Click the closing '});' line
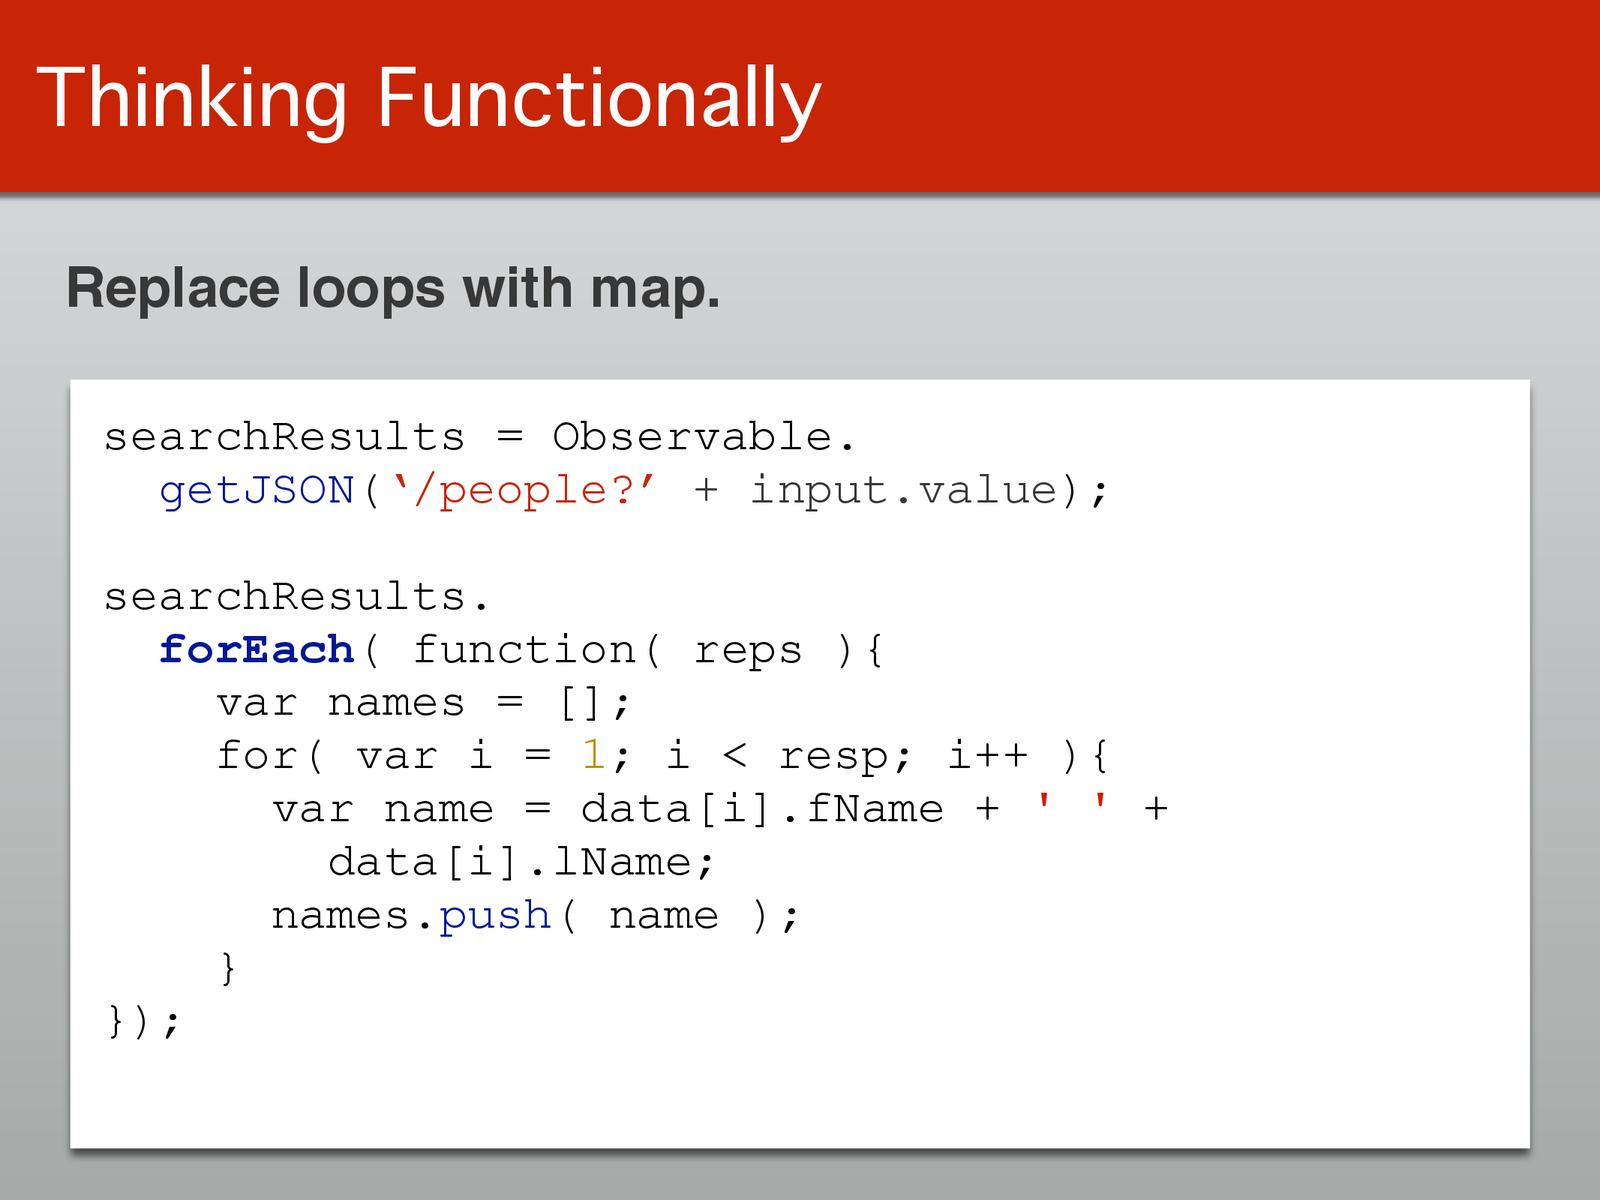Image resolution: width=1600 pixels, height=1200 pixels. [144, 1022]
